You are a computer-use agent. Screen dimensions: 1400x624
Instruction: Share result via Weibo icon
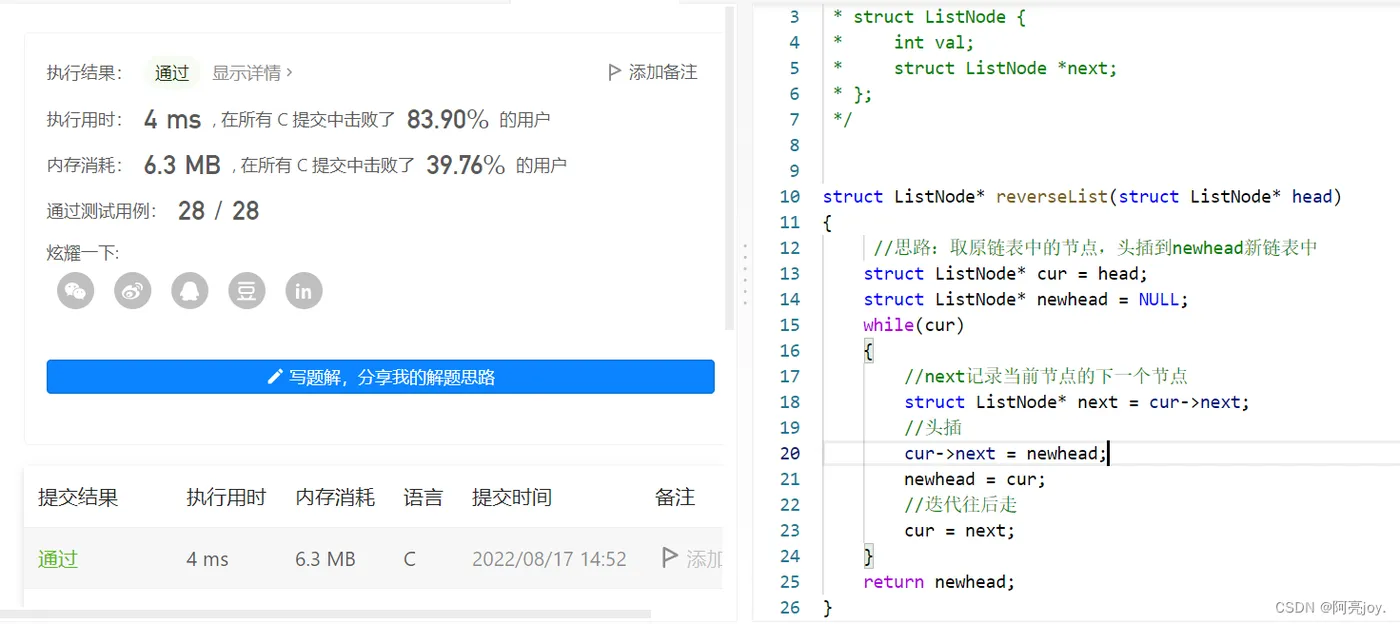coord(133,291)
